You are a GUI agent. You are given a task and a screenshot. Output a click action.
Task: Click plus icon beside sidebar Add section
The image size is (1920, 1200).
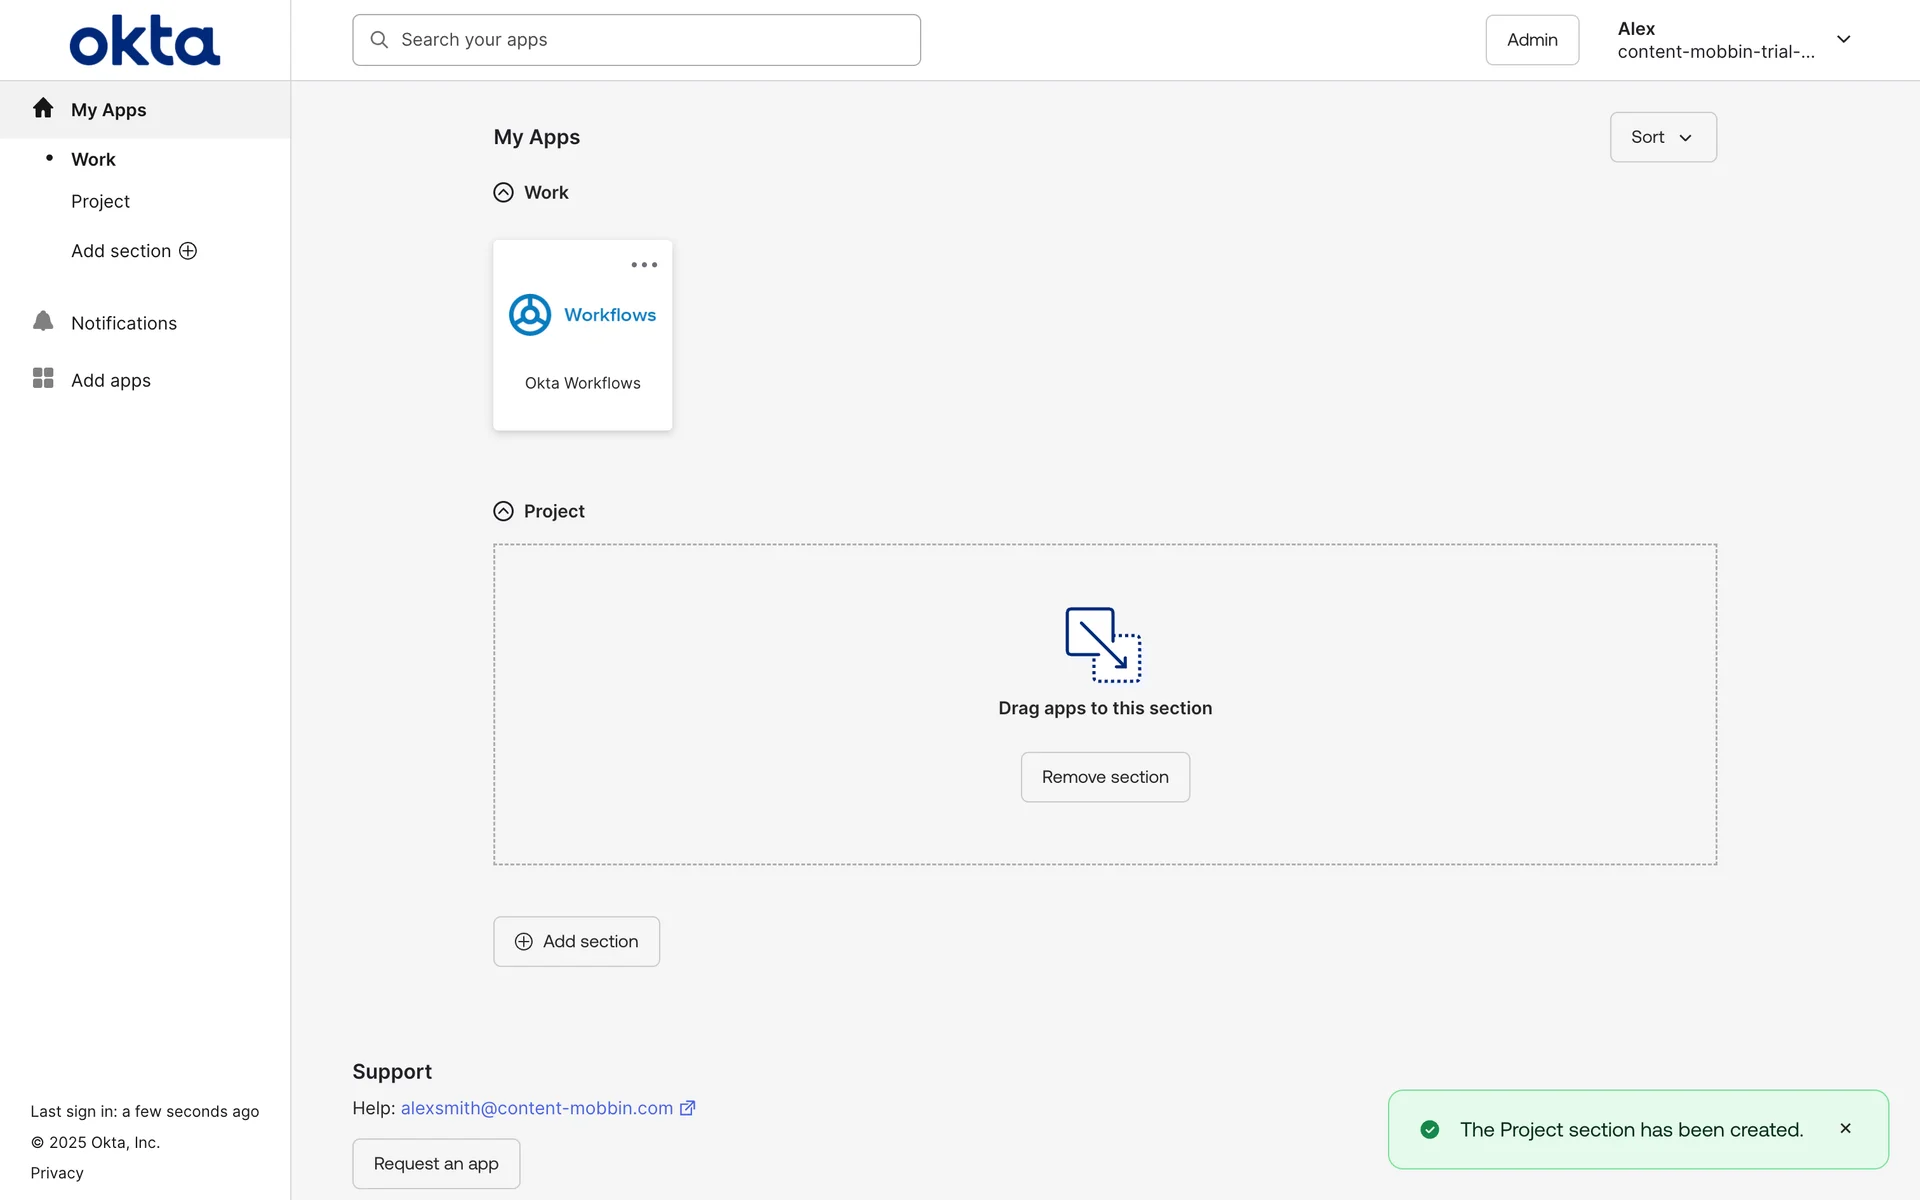[x=188, y=251]
